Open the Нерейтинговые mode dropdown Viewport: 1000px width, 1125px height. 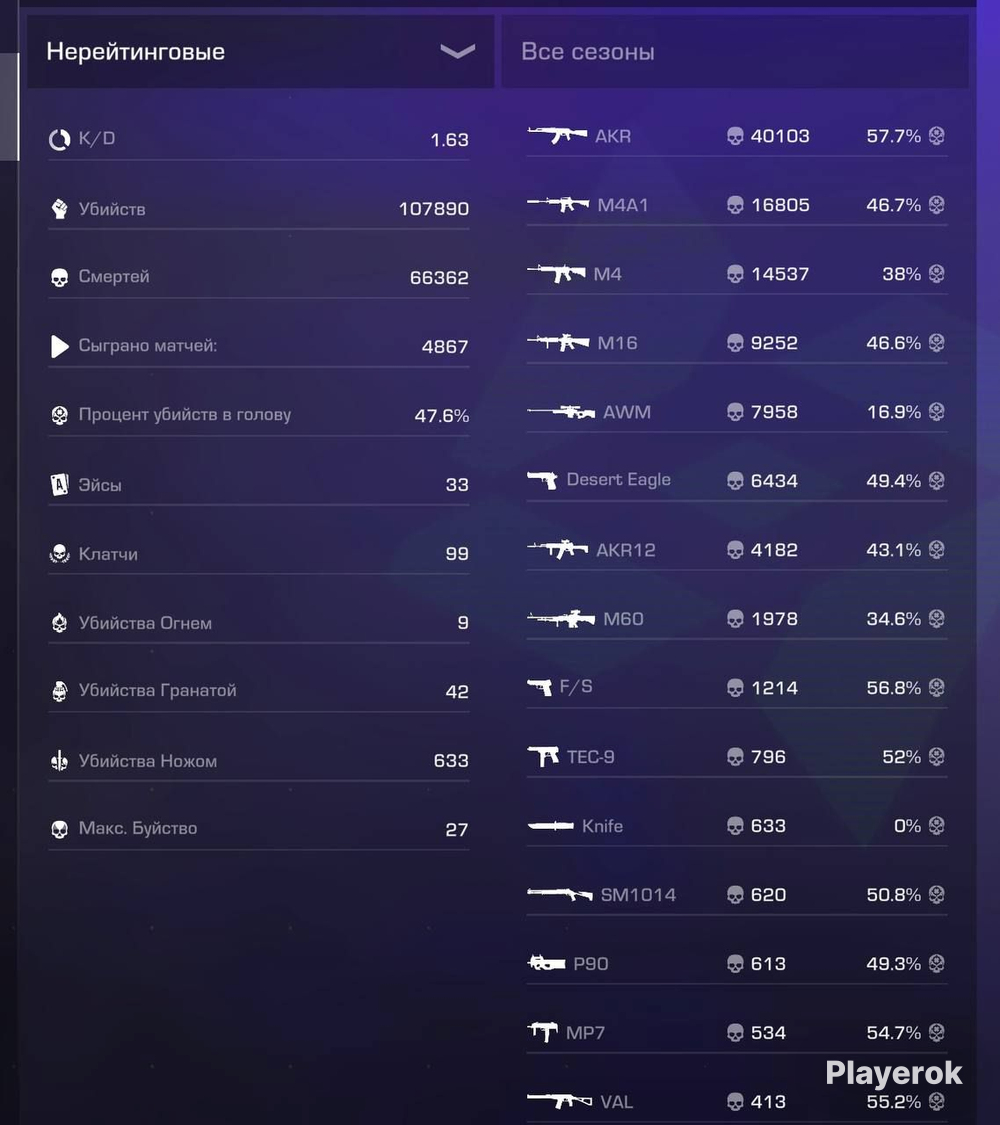[260, 52]
